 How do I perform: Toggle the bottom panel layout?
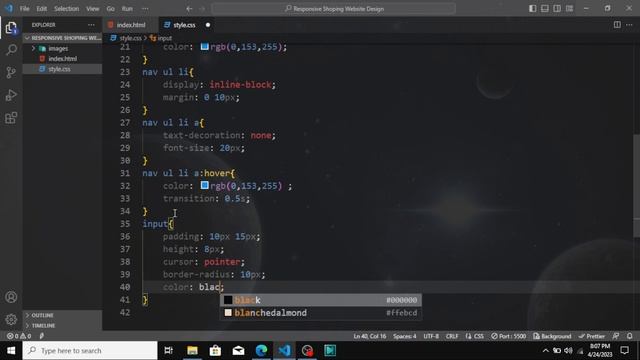545,9
